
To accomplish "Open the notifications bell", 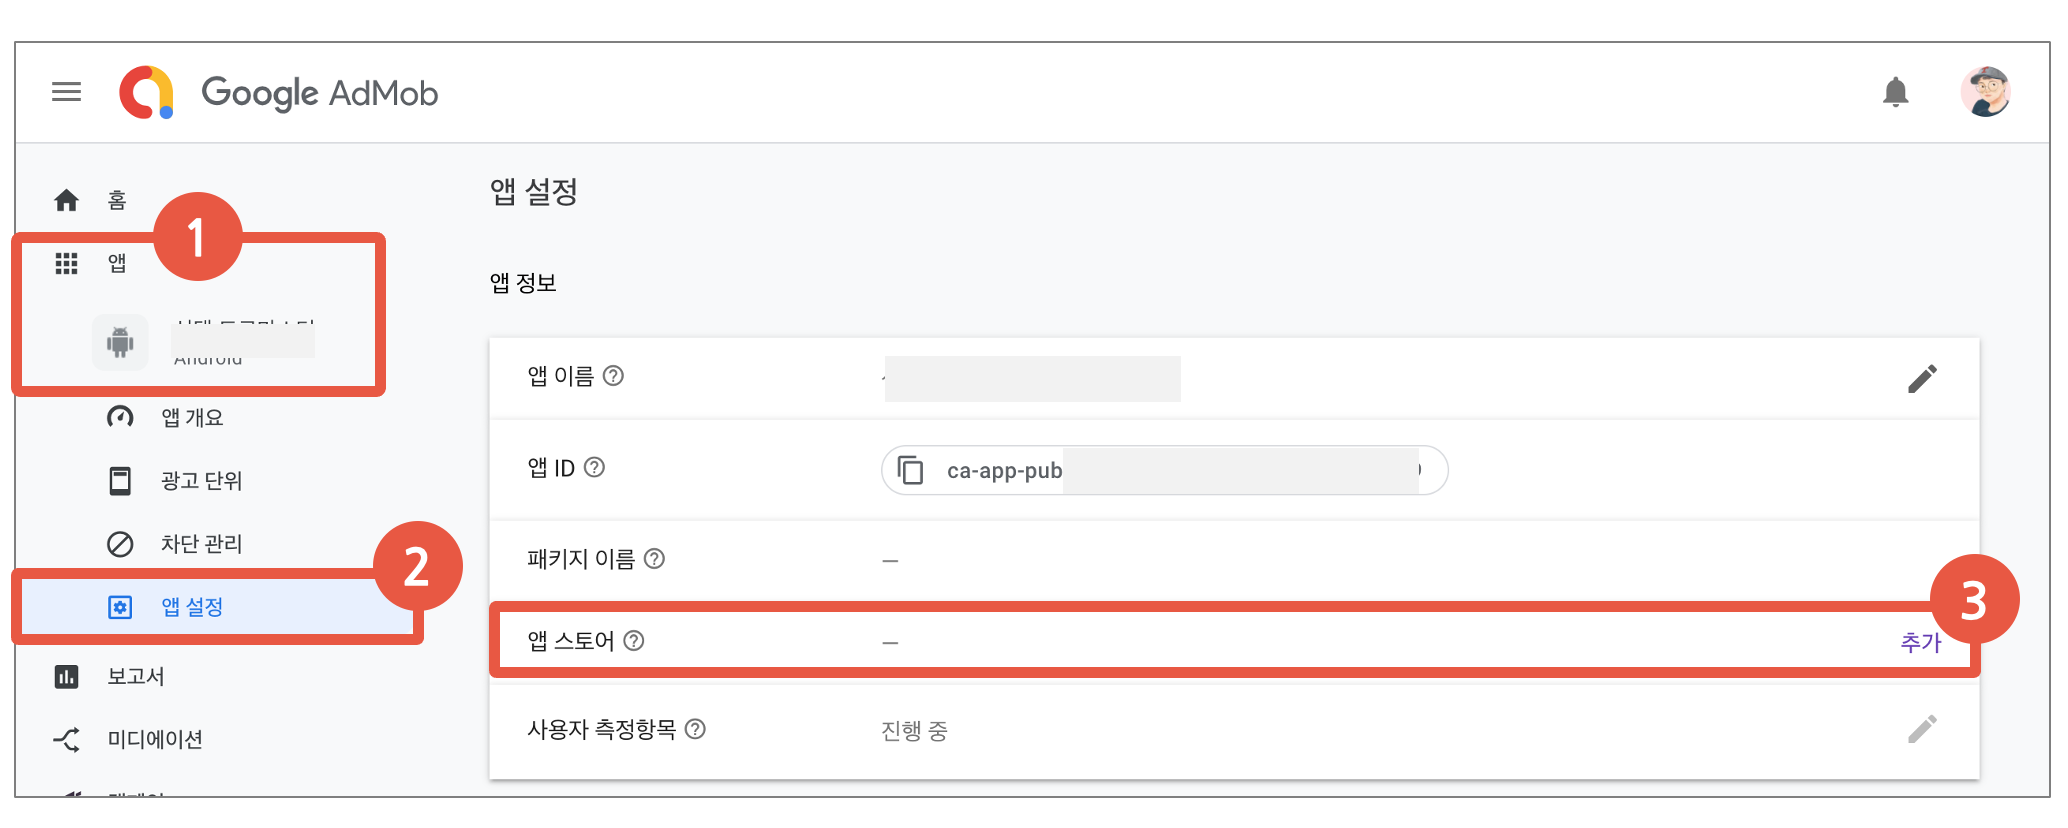I will click(x=1895, y=92).
